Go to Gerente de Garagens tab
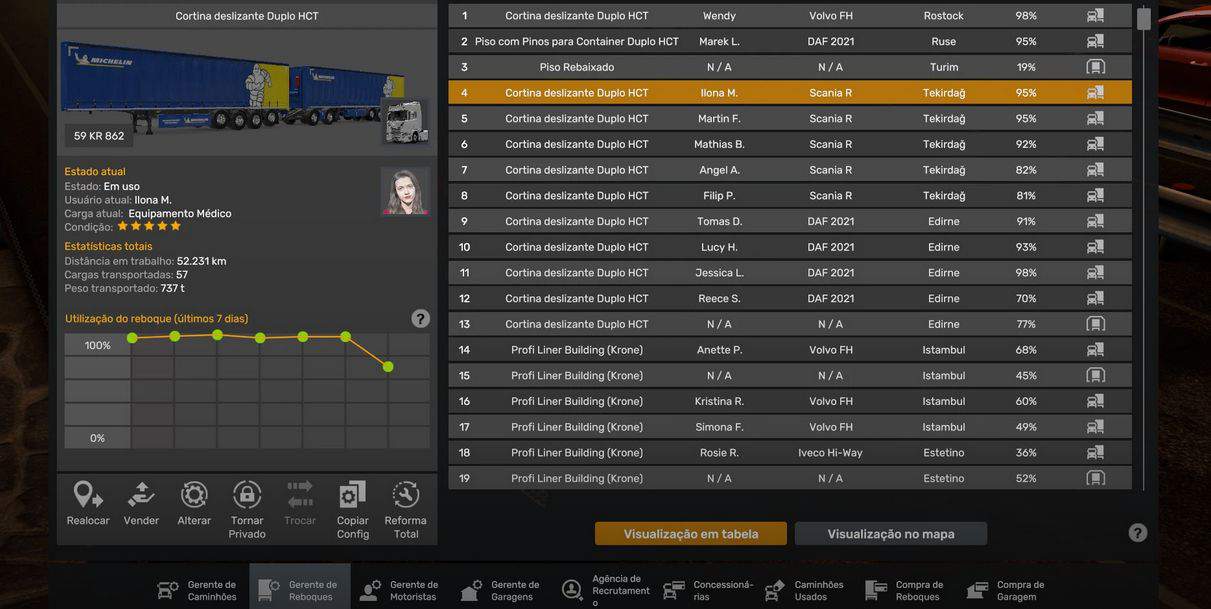1211x609 pixels. tap(501, 590)
